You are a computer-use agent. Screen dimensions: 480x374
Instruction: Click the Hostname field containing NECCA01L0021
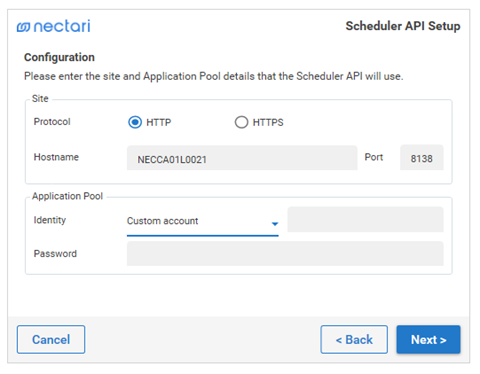click(242, 158)
